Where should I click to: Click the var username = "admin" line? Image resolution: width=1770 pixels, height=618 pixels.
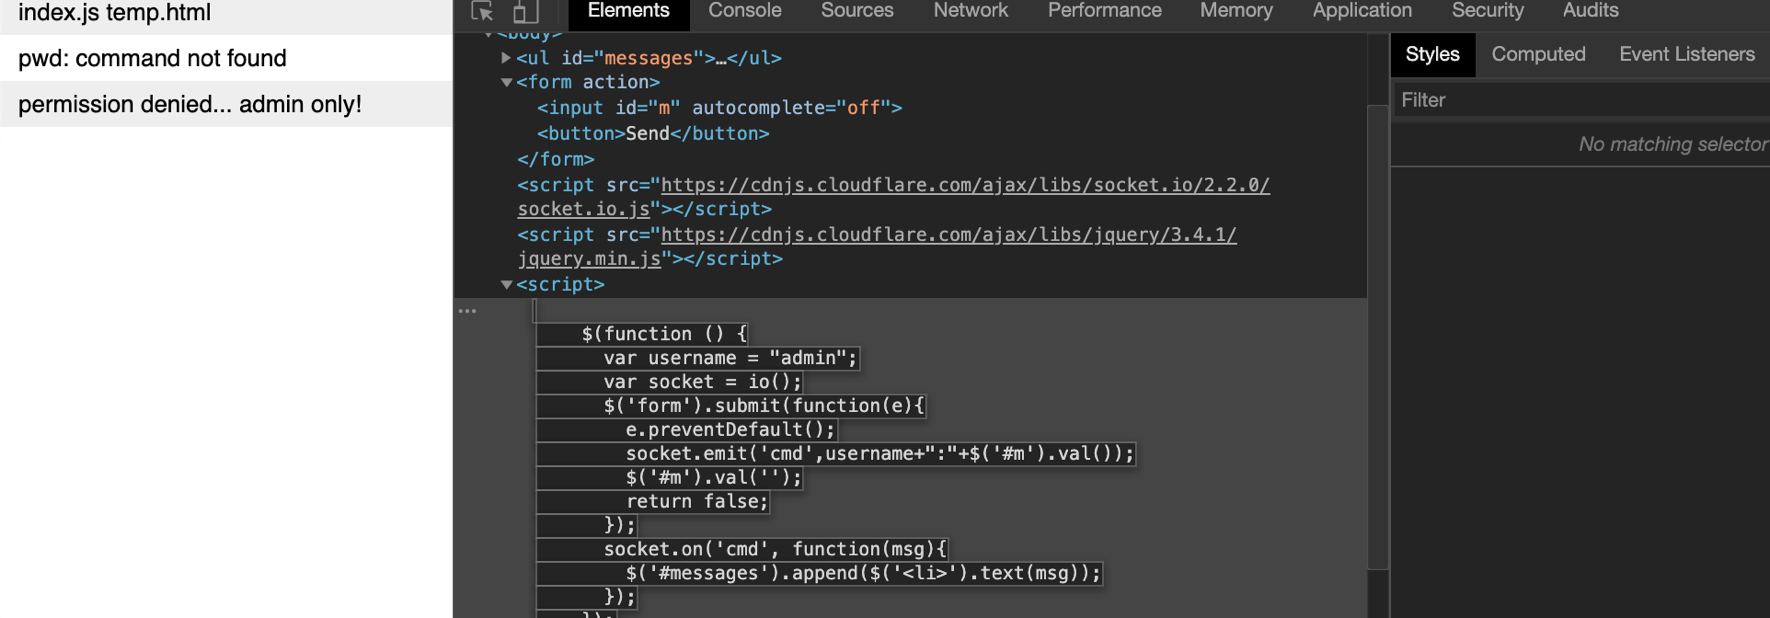[730, 358]
